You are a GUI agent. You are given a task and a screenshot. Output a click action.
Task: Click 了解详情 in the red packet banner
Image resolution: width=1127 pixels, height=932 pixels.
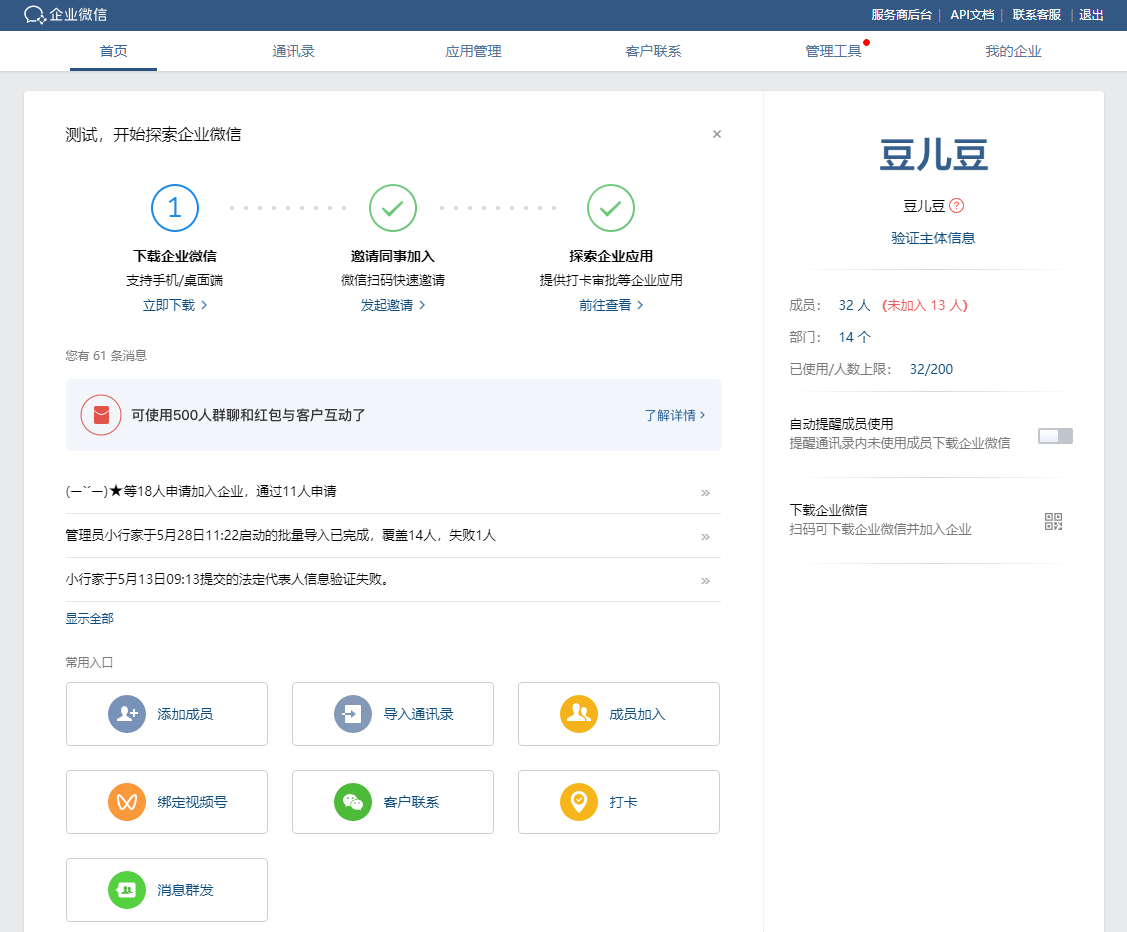pos(674,415)
